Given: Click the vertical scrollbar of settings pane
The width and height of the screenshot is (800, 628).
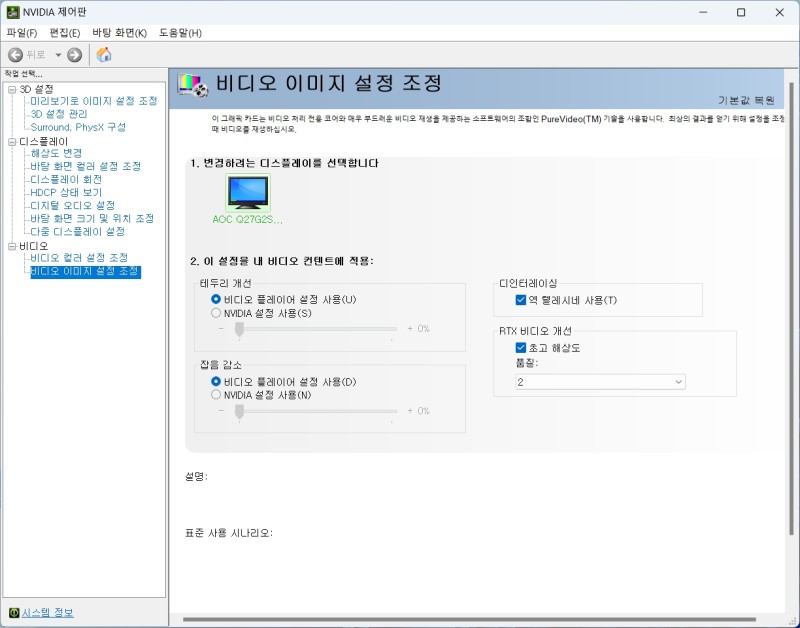Looking at the screenshot, I should coord(791,309).
